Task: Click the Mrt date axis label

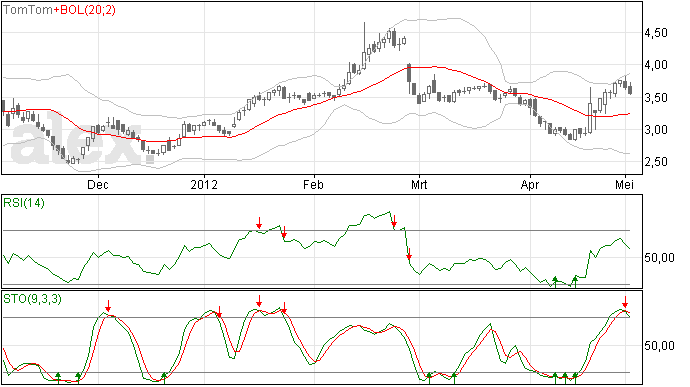Action: (x=419, y=184)
